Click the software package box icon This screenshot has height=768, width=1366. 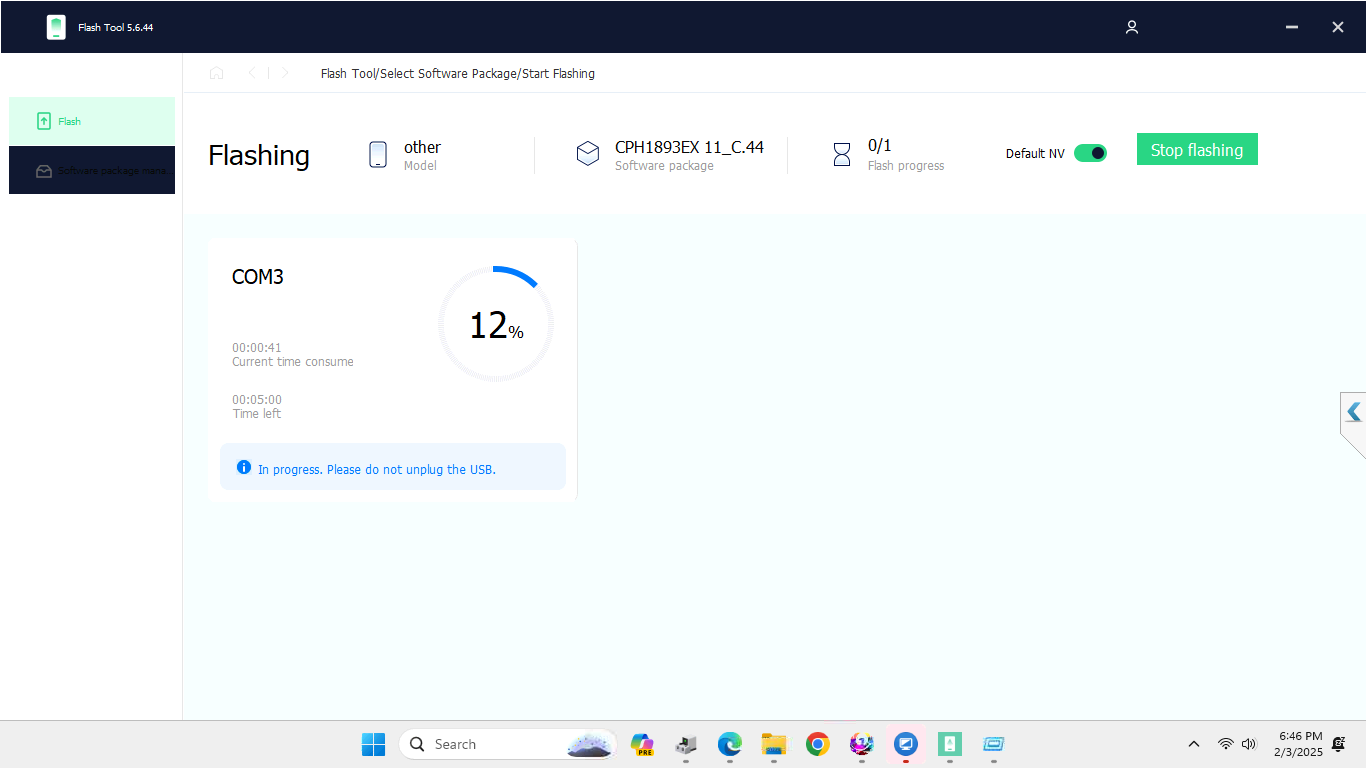coord(588,154)
